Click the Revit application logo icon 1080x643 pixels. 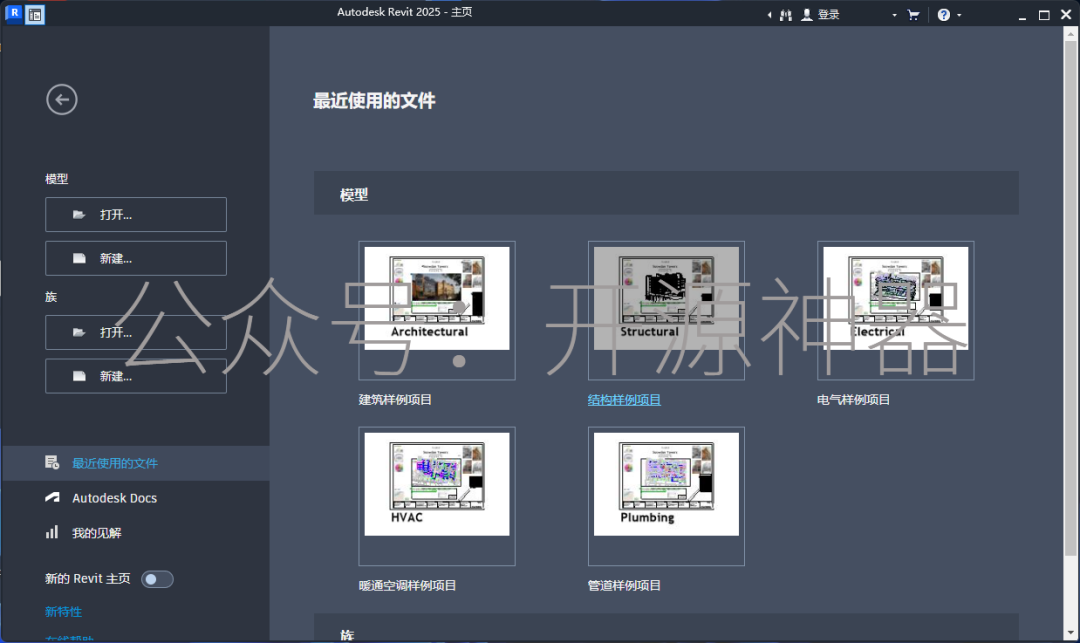(x=14, y=14)
